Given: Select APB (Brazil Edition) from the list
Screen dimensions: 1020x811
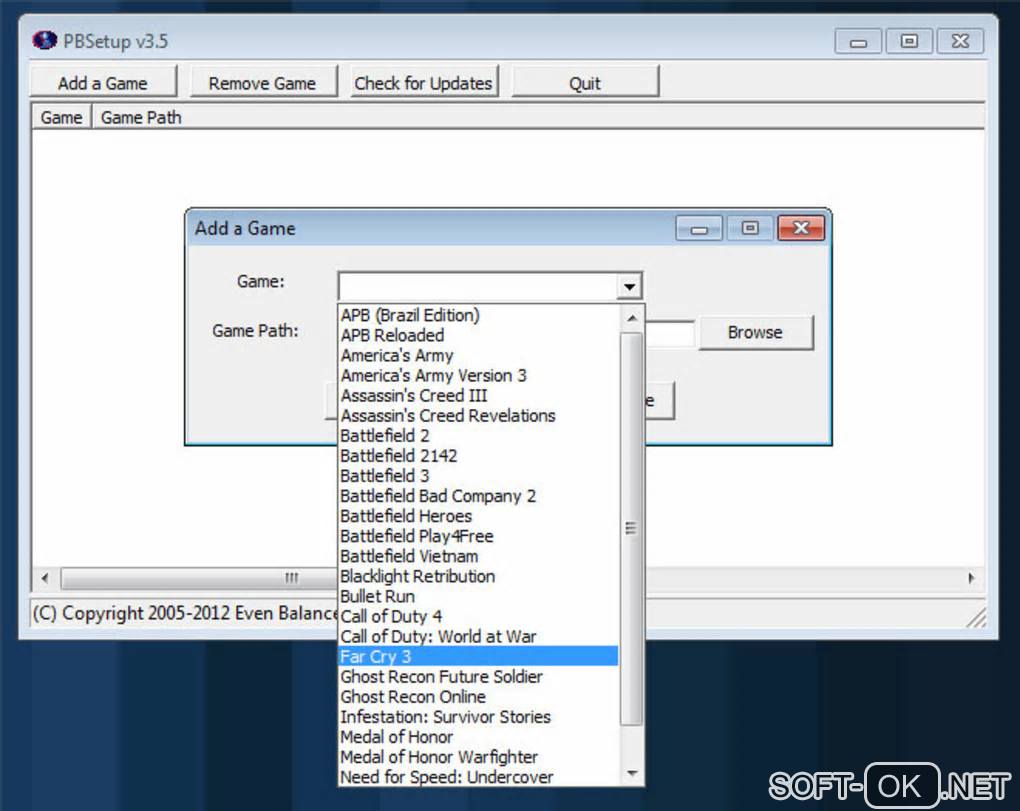Looking at the screenshot, I should 478,315.
